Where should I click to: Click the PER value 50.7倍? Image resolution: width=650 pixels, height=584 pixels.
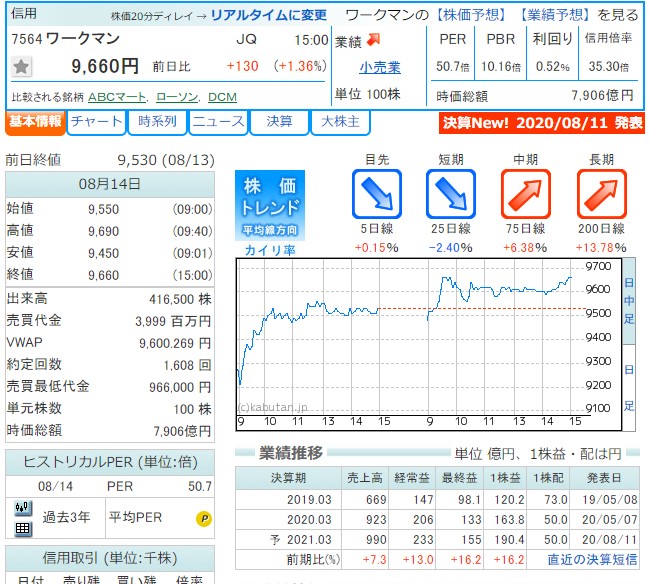point(453,66)
